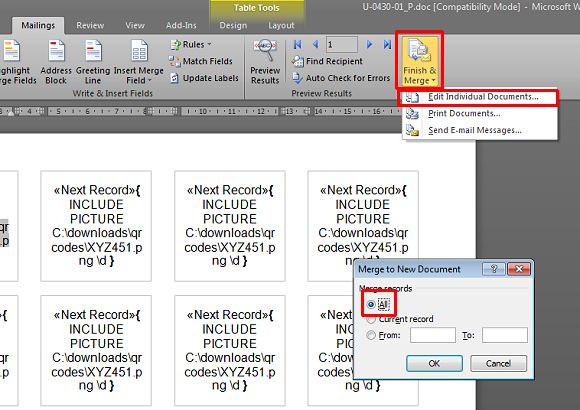Click the Edit Individual Documents icon
Screen dimensions: 580x410
tap(412, 97)
